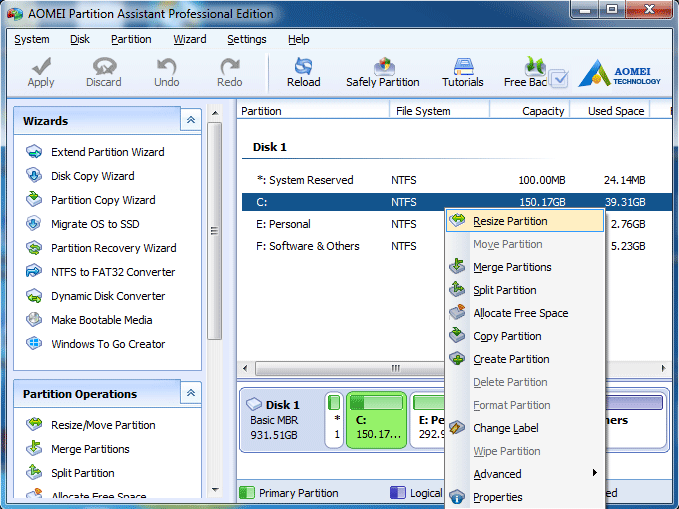Choose Split Partition from context menu

pyautogui.click(x=525, y=290)
